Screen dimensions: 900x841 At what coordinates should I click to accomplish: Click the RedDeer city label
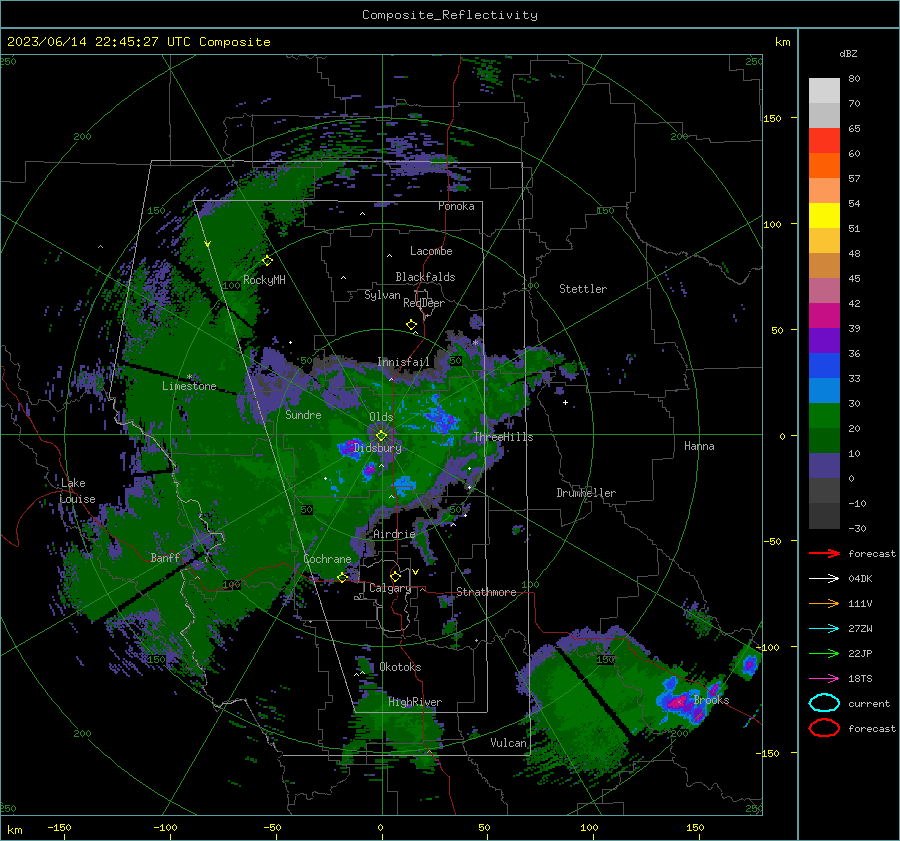424,303
